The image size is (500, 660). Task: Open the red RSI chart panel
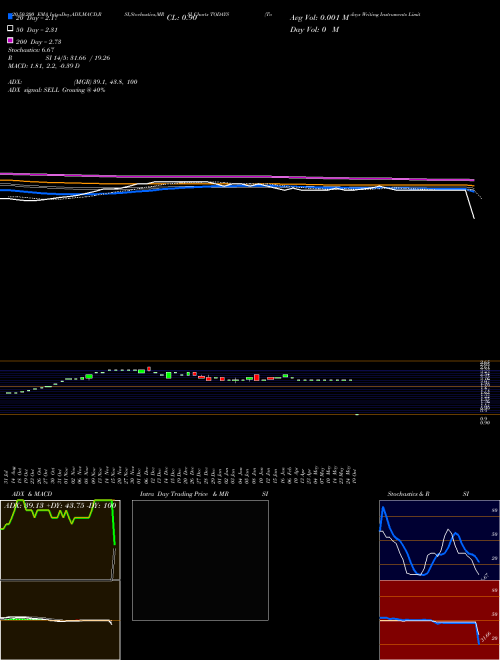coord(439,620)
